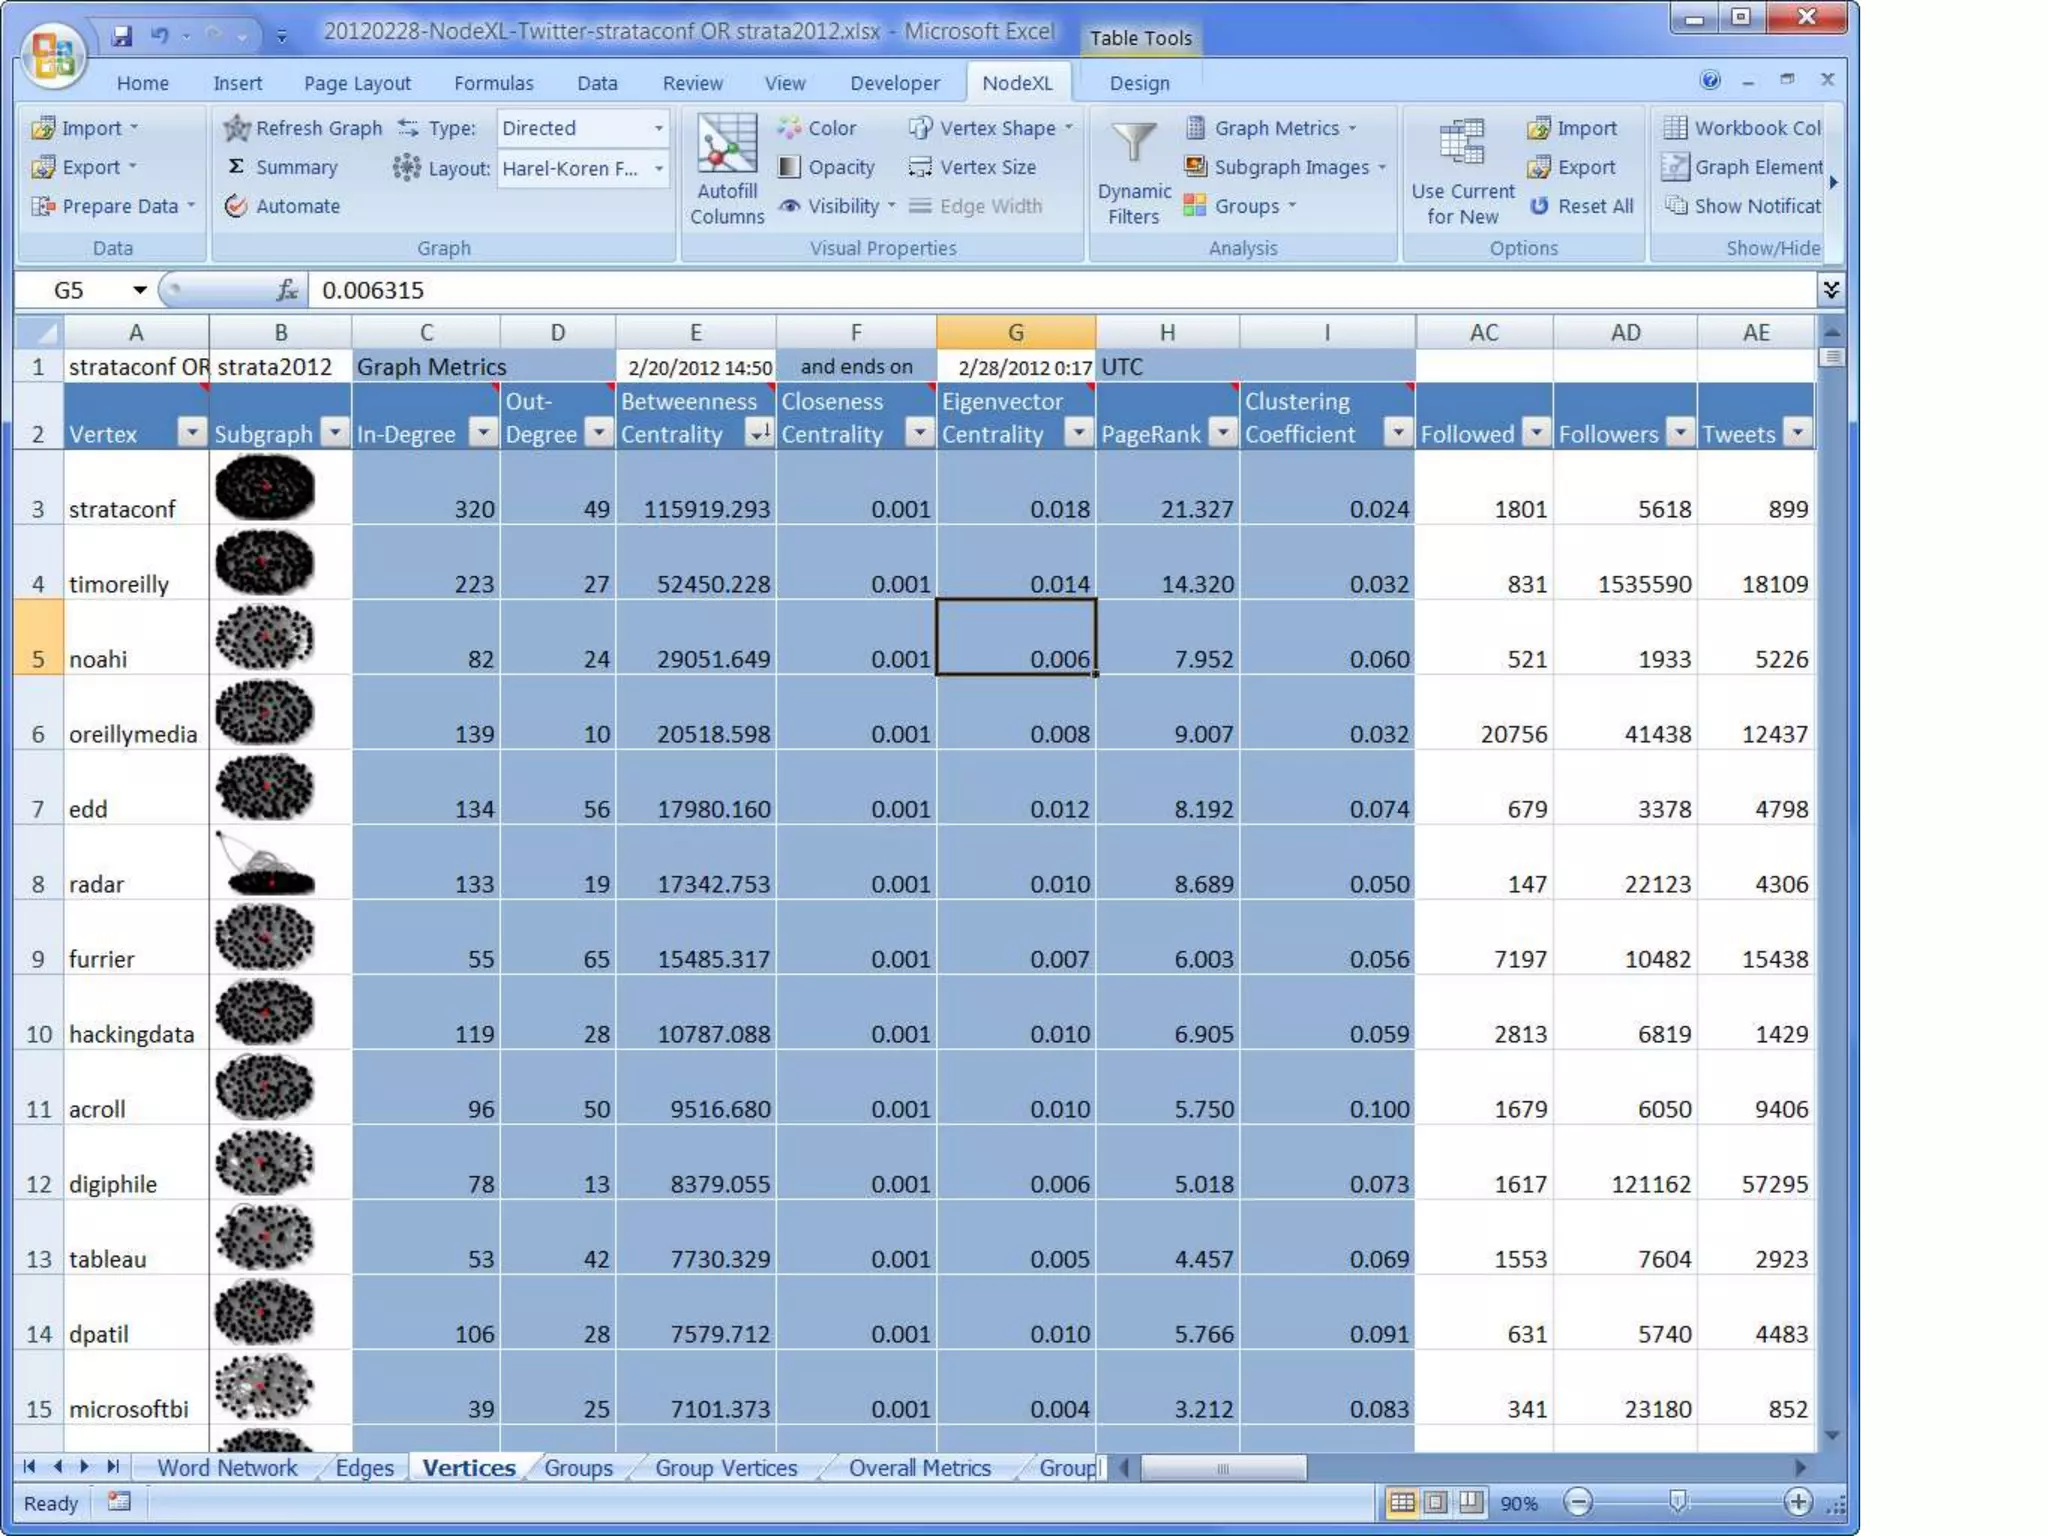Toggle Page Break Preview view
This screenshot has width=2048, height=1536.
1470,1502
